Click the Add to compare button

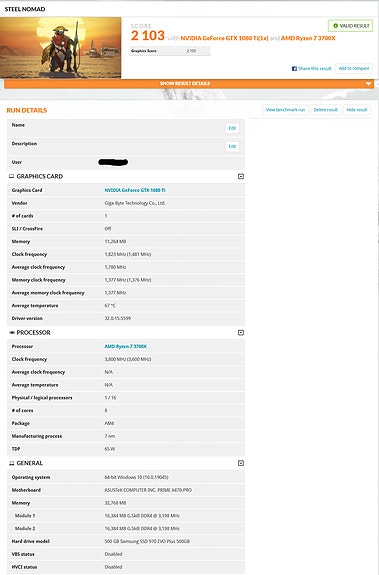point(354,69)
